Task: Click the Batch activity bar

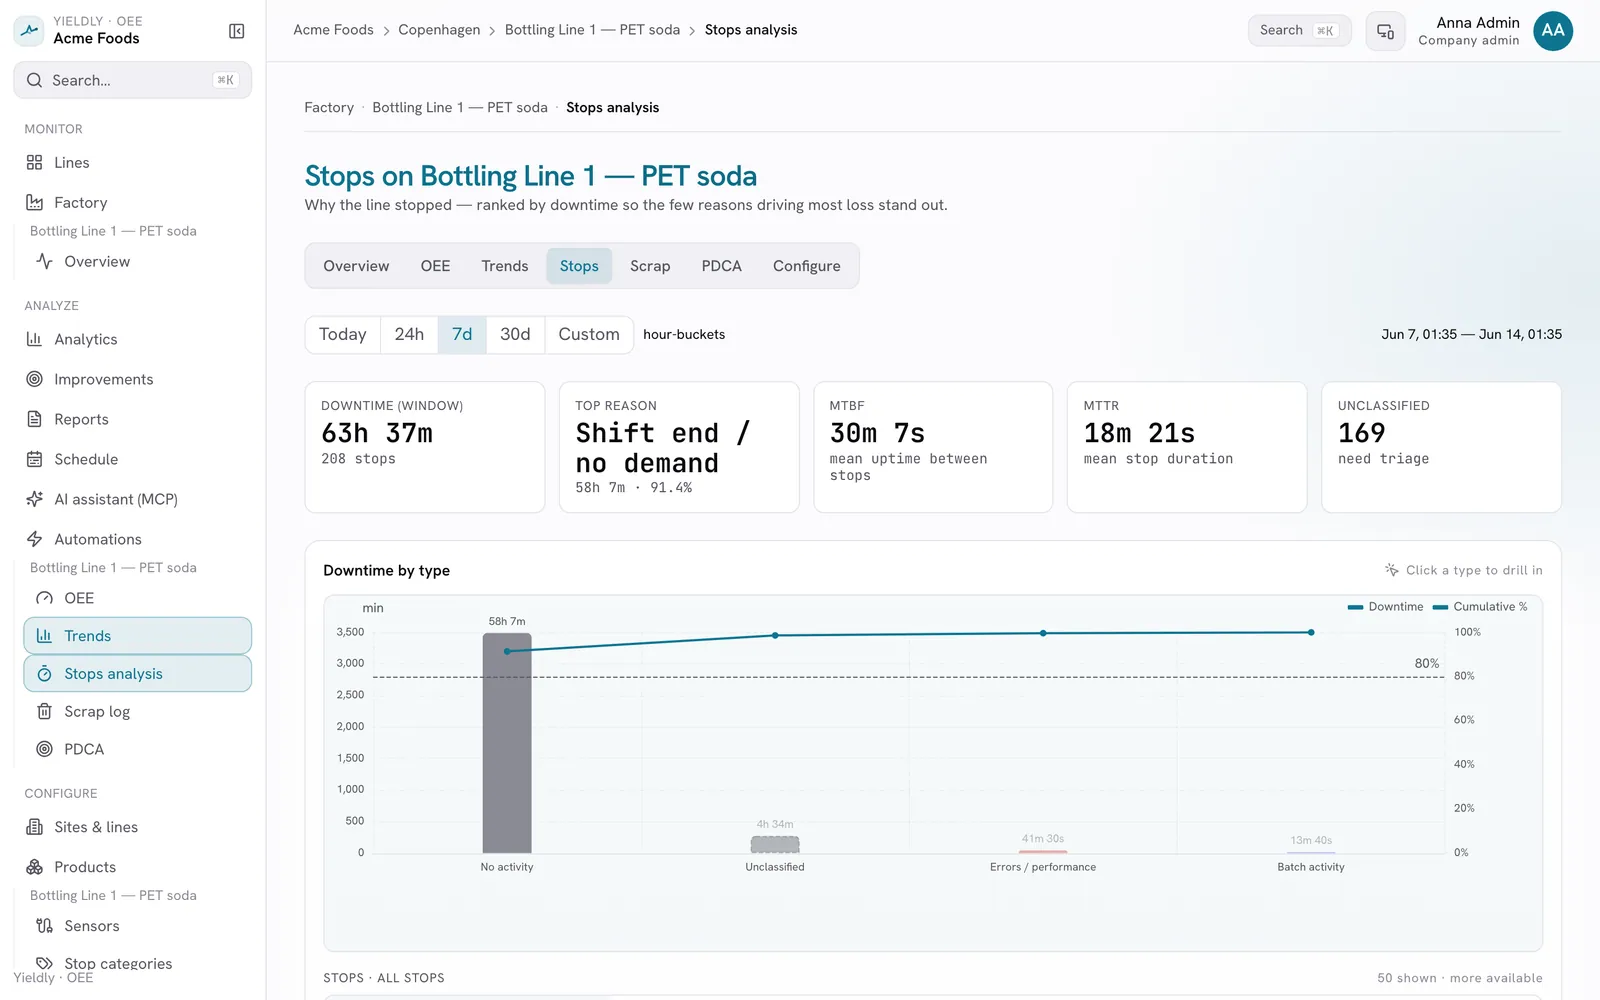Action: [x=1311, y=853]
